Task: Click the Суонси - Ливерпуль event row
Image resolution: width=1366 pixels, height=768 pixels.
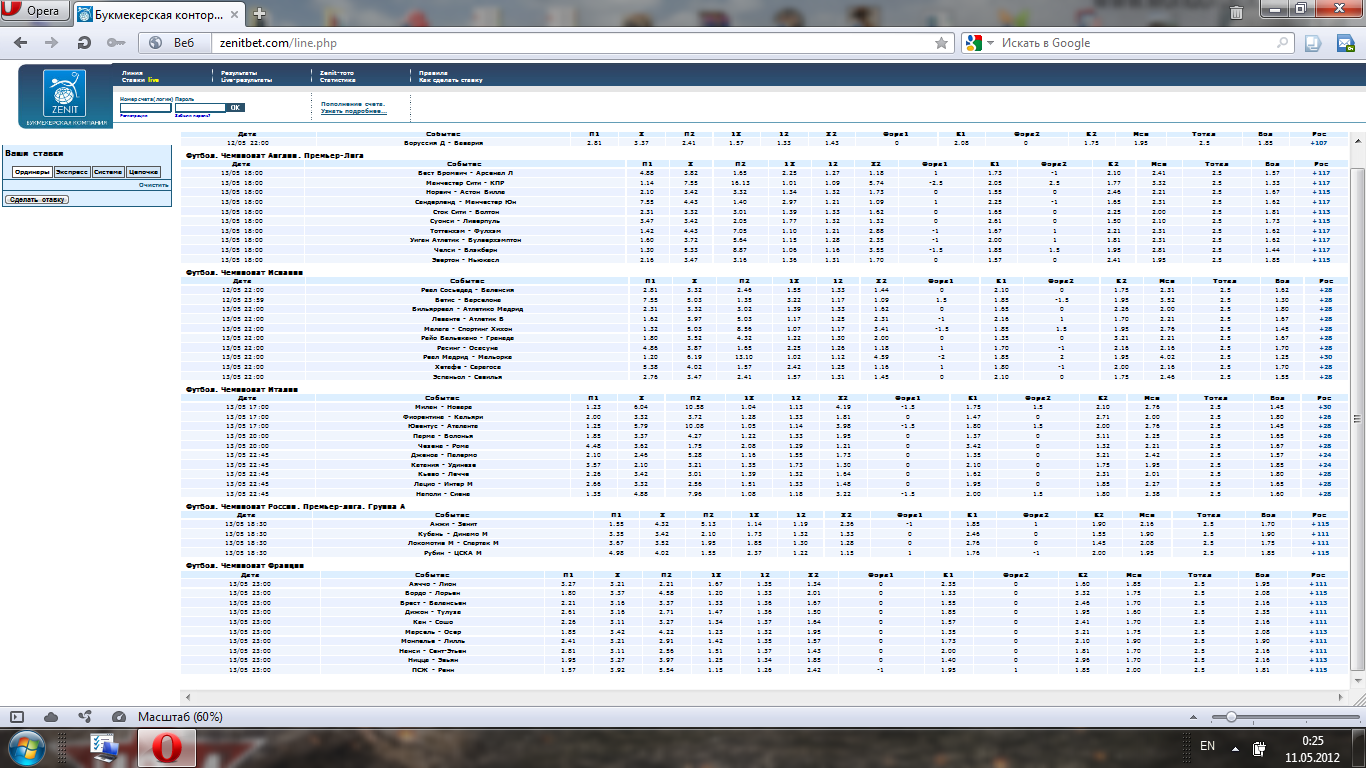Action: [465, 221]
